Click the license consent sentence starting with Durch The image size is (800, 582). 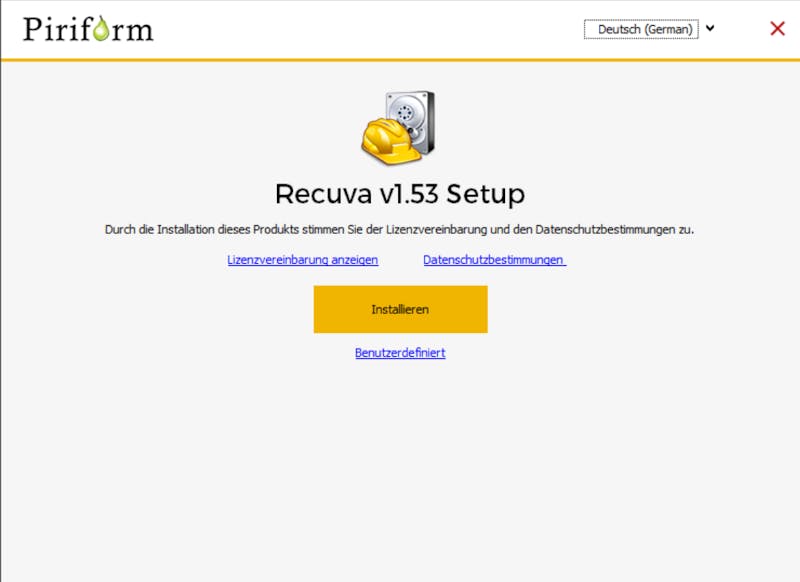pos(399,230)
